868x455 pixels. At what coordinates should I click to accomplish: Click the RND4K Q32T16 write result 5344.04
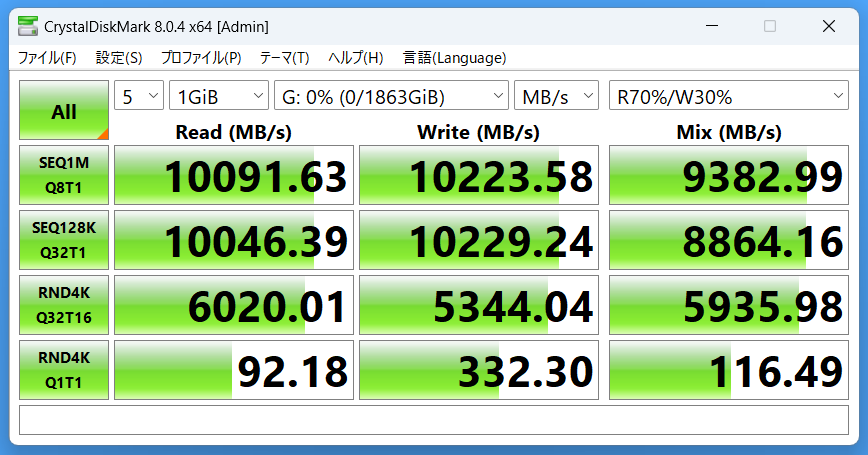tap(479, 305)
